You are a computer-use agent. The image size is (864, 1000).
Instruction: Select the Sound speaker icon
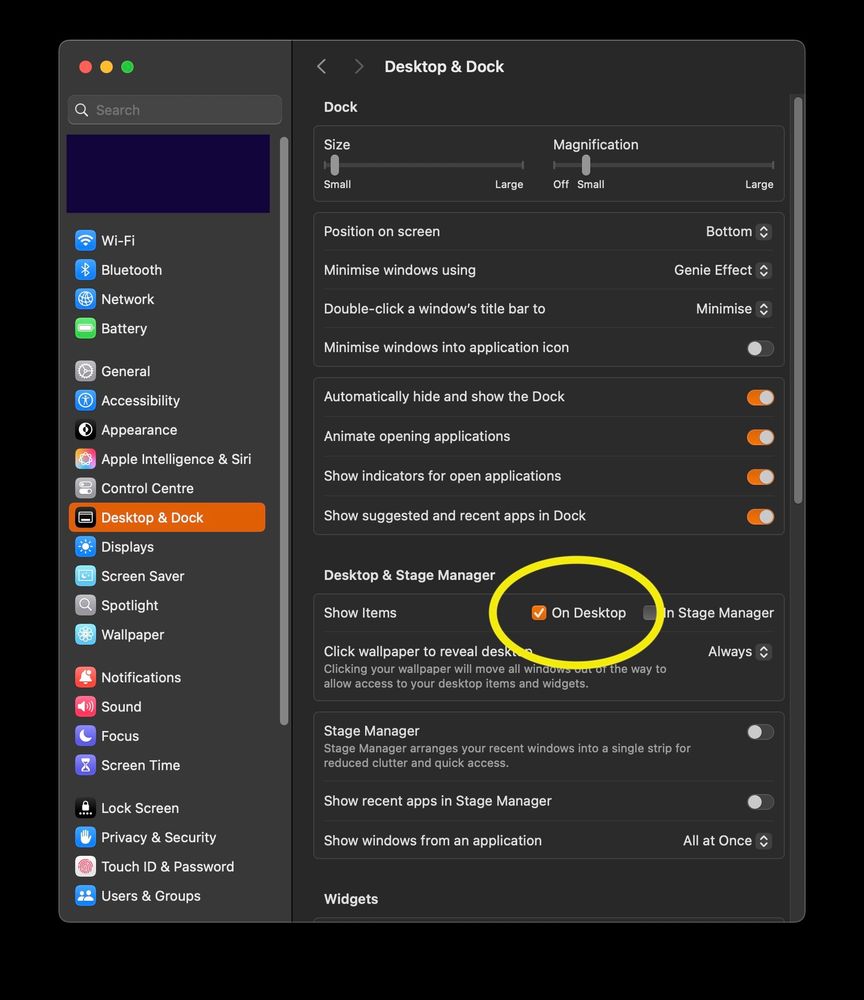(85, 706)
